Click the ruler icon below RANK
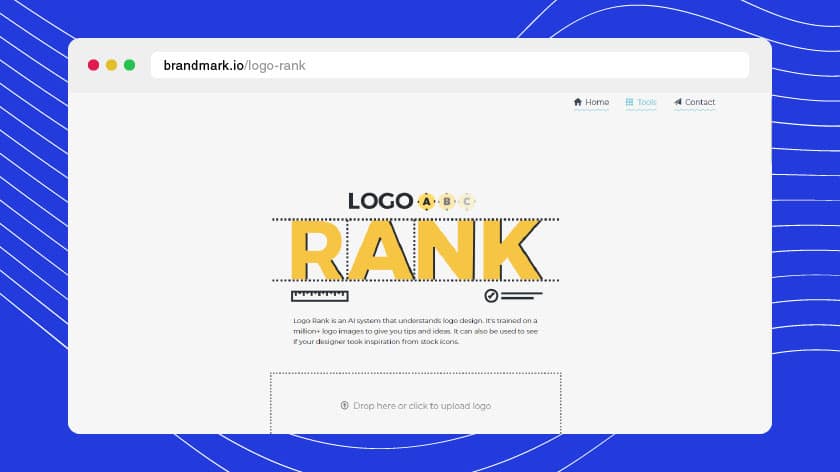 [320, 296]
